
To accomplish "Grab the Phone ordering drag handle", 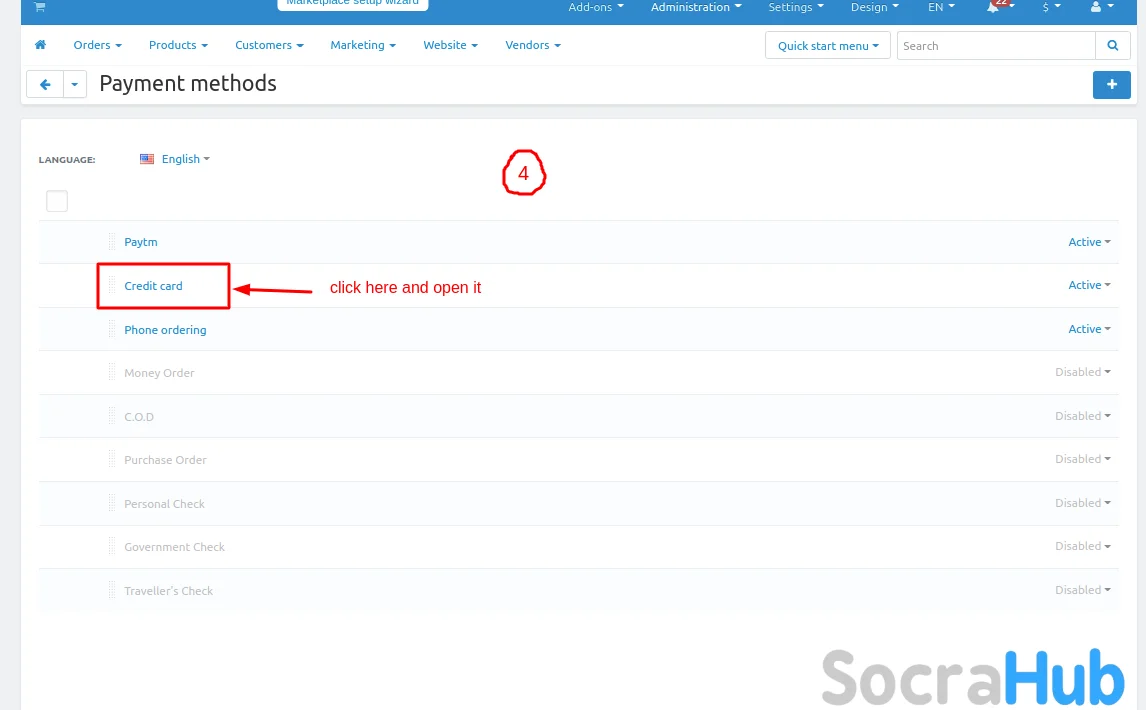I will (112, 330).
